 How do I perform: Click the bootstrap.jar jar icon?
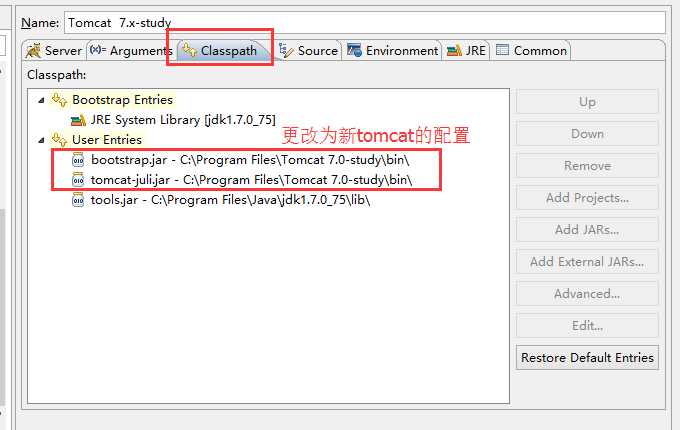coord(78,160)
